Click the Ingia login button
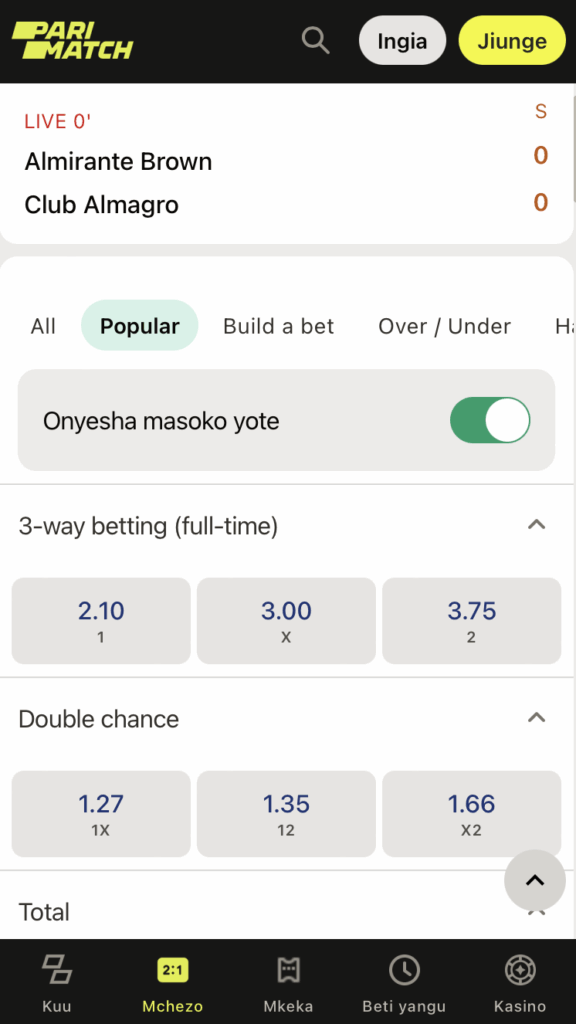The image size is (576, 1024). point(402,40)
